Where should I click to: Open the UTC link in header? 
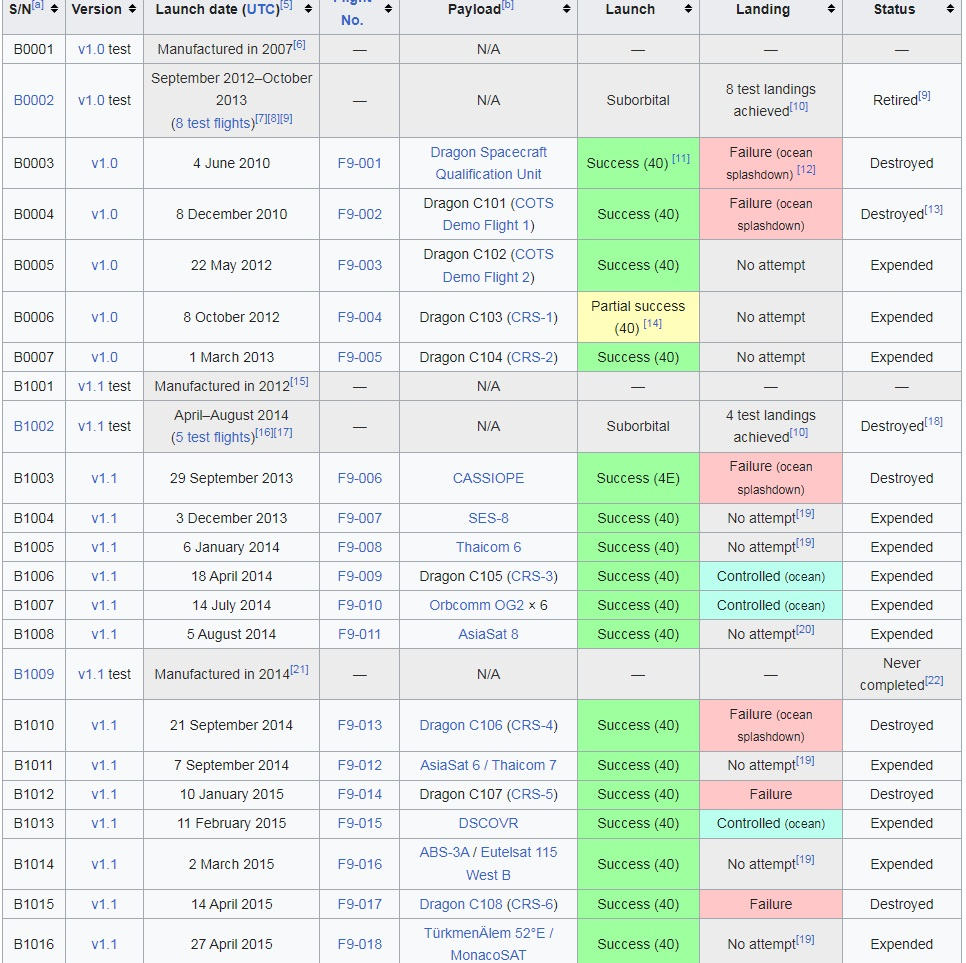point(263,9)
